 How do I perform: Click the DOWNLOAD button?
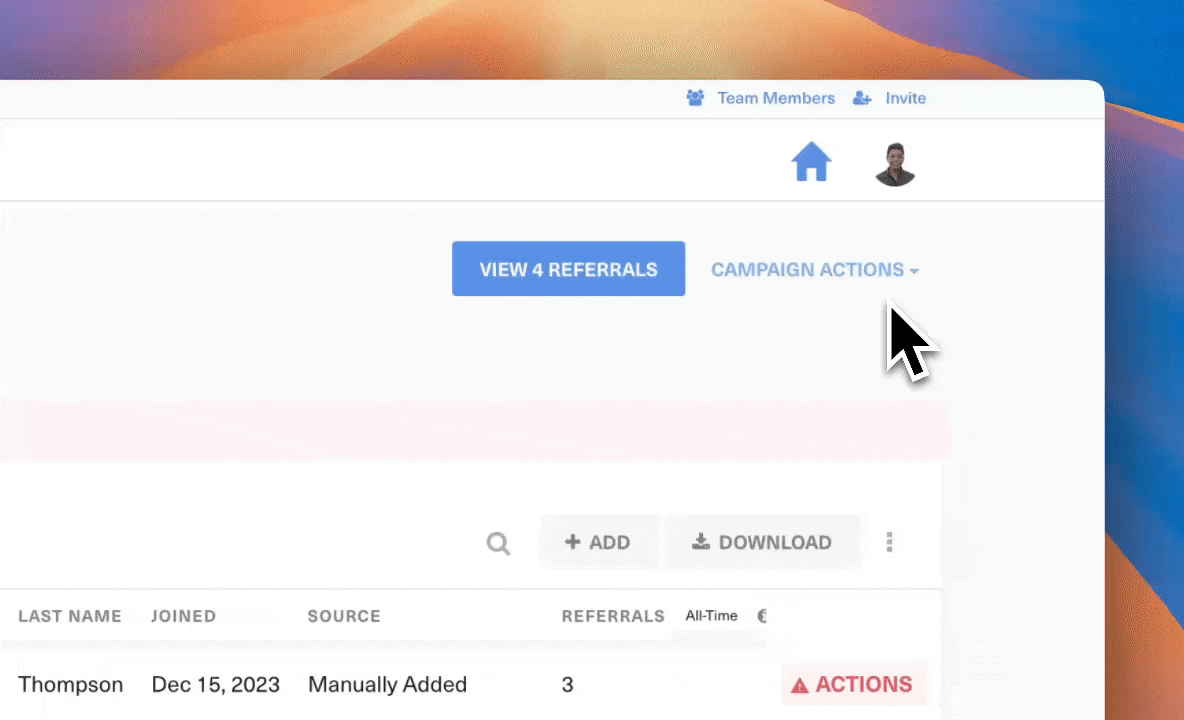click(x=761, y=542)
